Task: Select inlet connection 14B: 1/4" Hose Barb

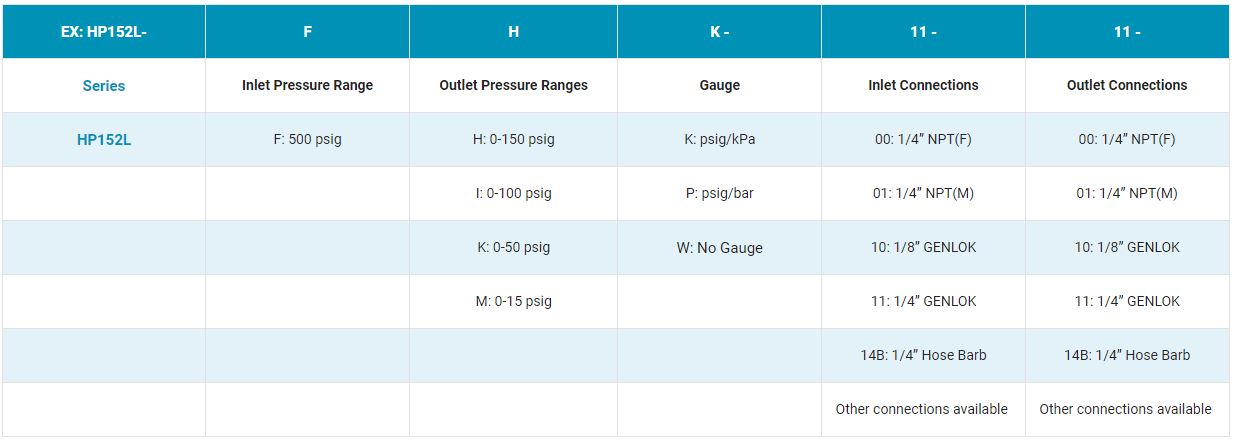Action: pyautogui.click(x=923, y=355)
